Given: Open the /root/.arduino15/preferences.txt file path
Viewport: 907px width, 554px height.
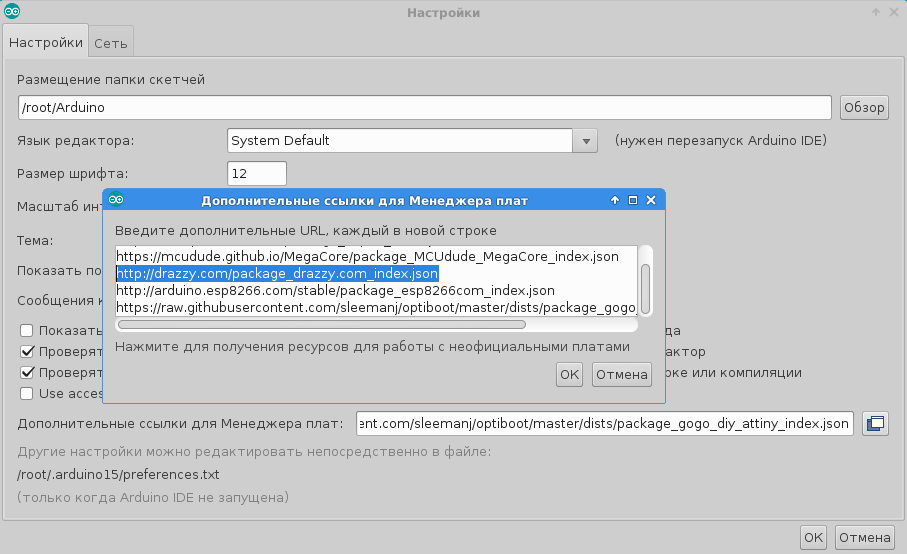Looking at the screenshot, I should [118, 474].
